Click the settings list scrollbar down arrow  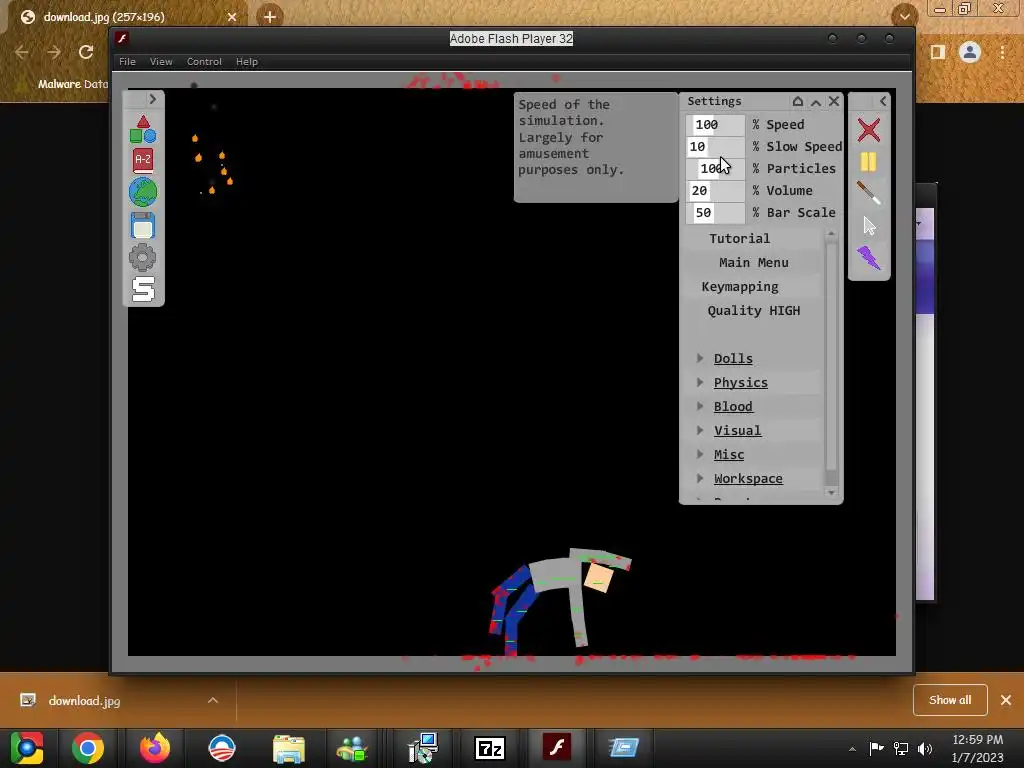[x=831, y=492]
